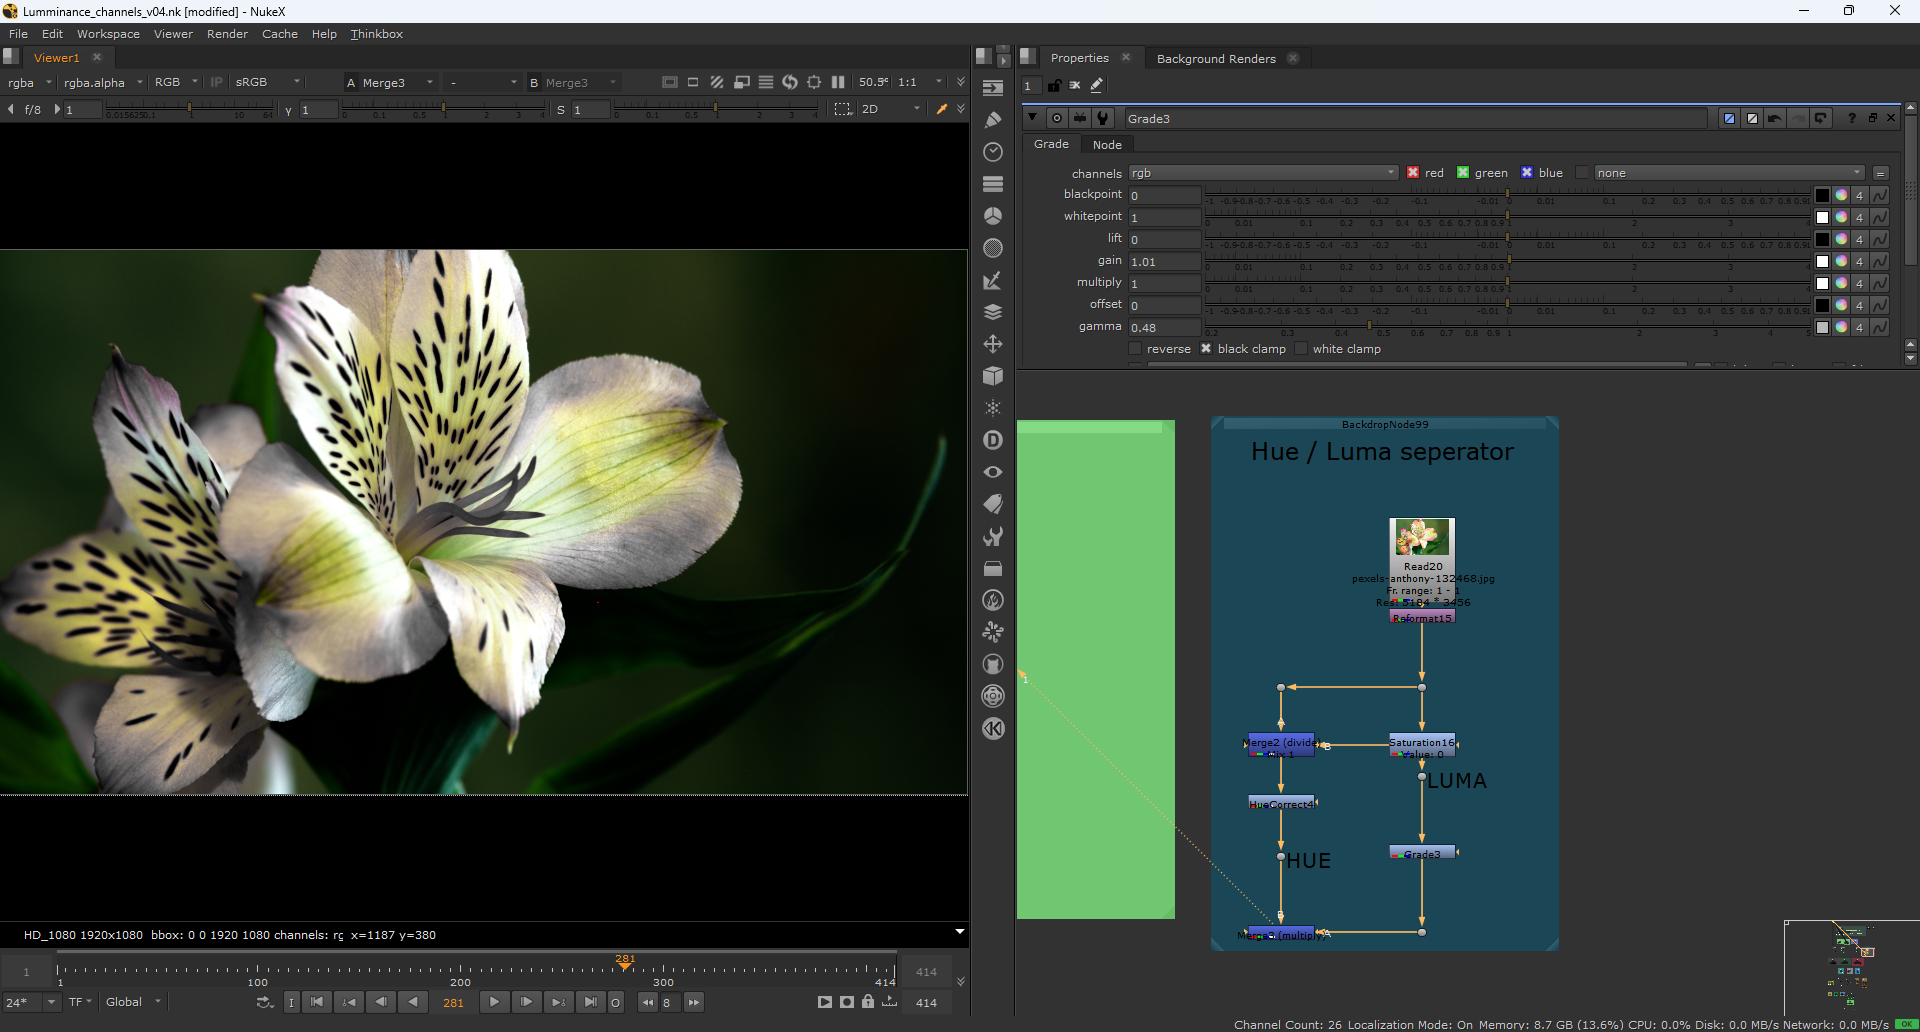Disable the red channel checkbox
This screenshot has height=1032, width=1920.
coord(1413,173)
